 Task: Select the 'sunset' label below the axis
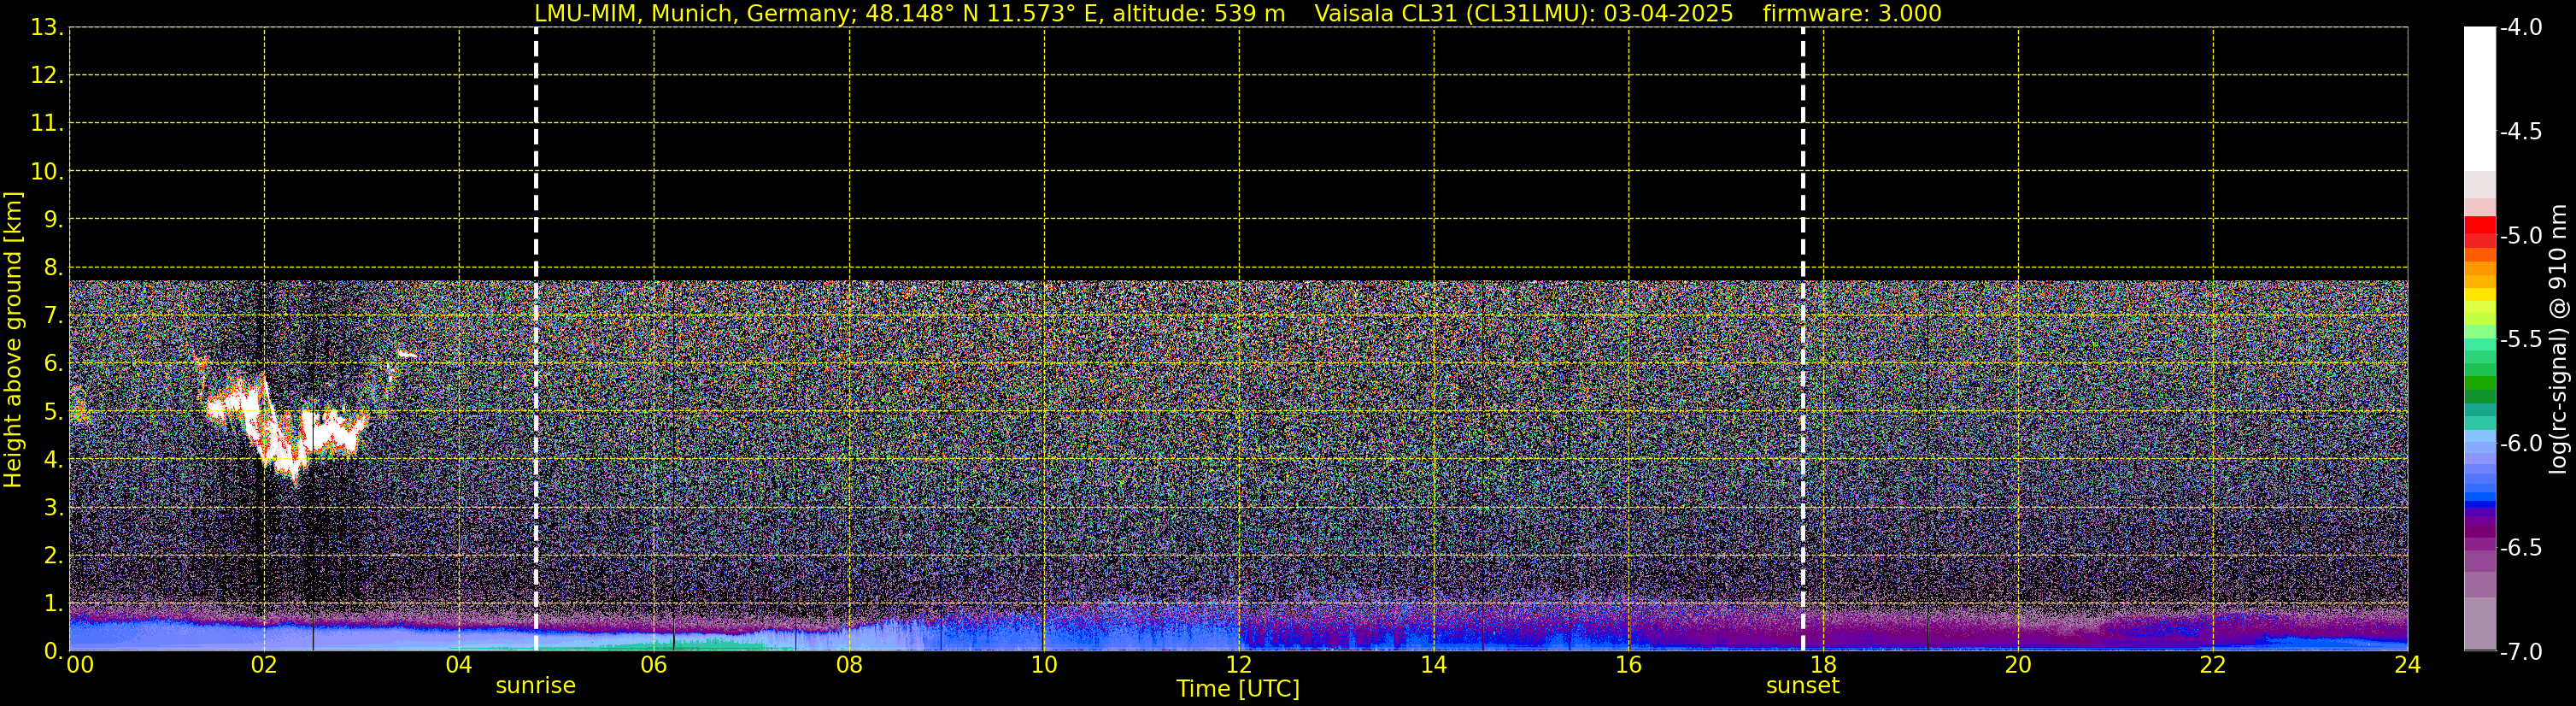click(x=1802, y=686)
